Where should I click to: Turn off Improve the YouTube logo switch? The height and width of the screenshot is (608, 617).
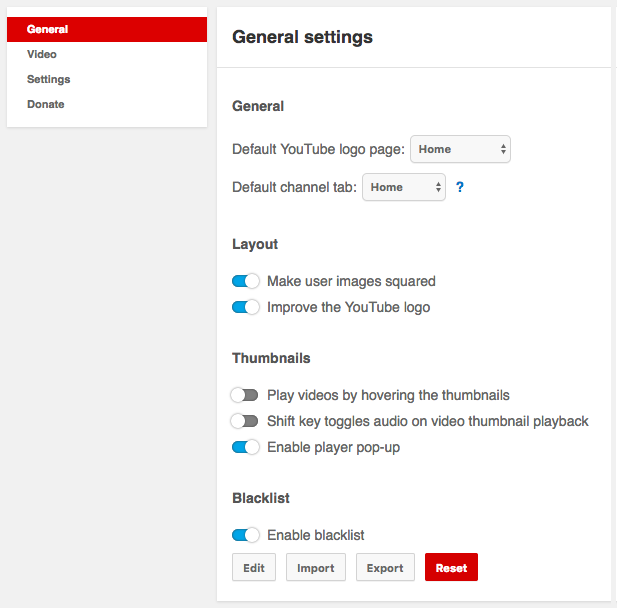click(245, 307)
